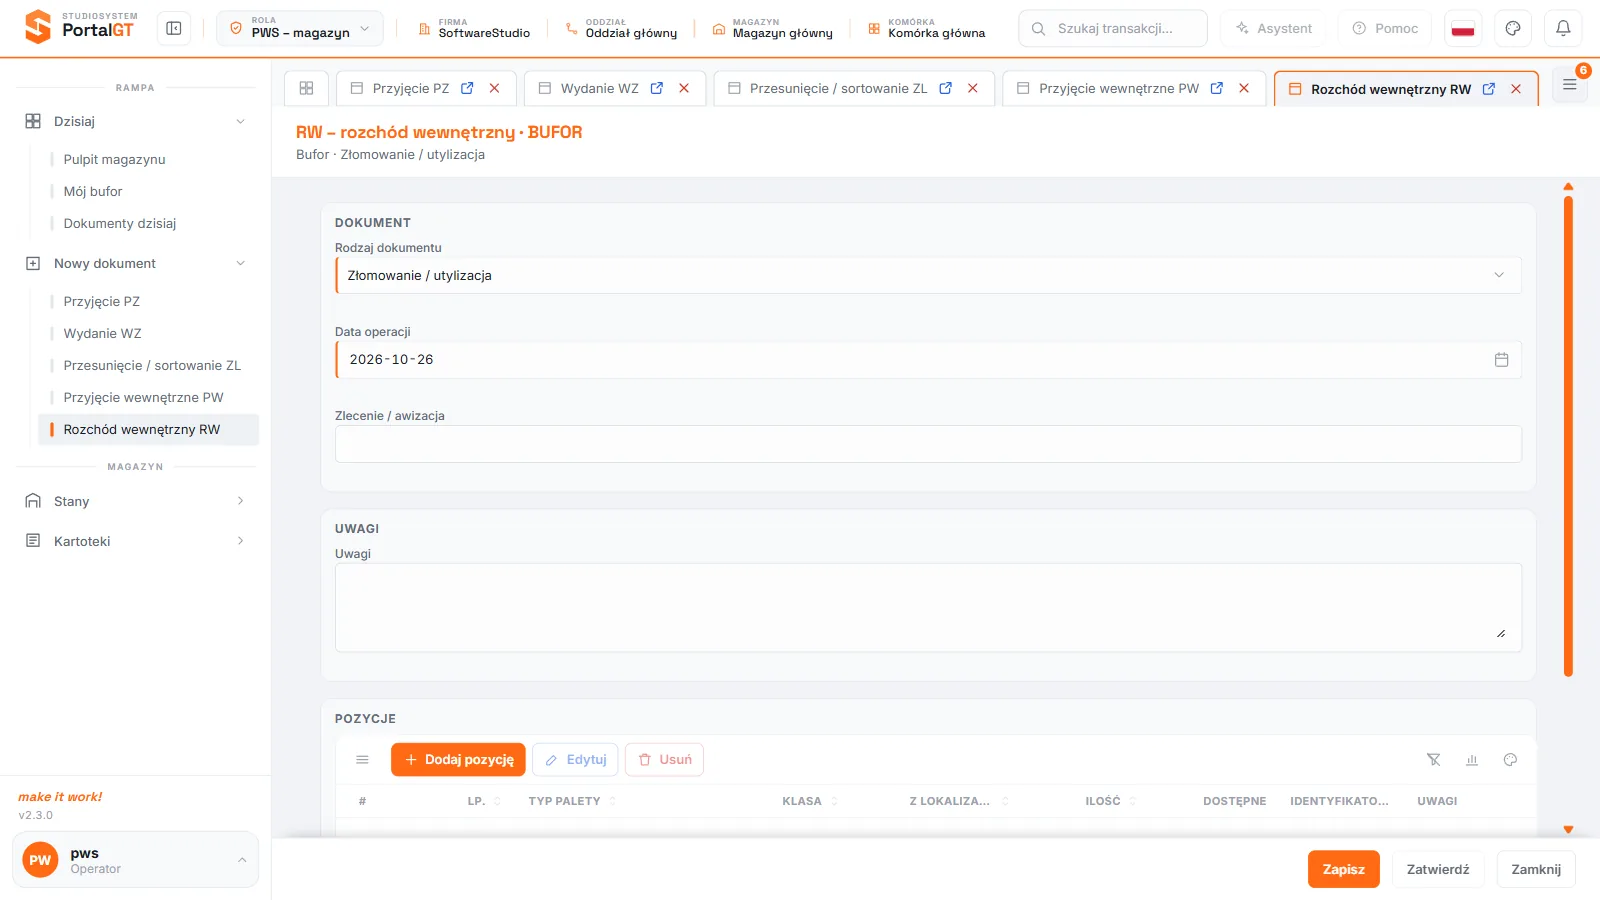
Task: Open the calendar picker for Data operacji
Action: coord(1501,360)
